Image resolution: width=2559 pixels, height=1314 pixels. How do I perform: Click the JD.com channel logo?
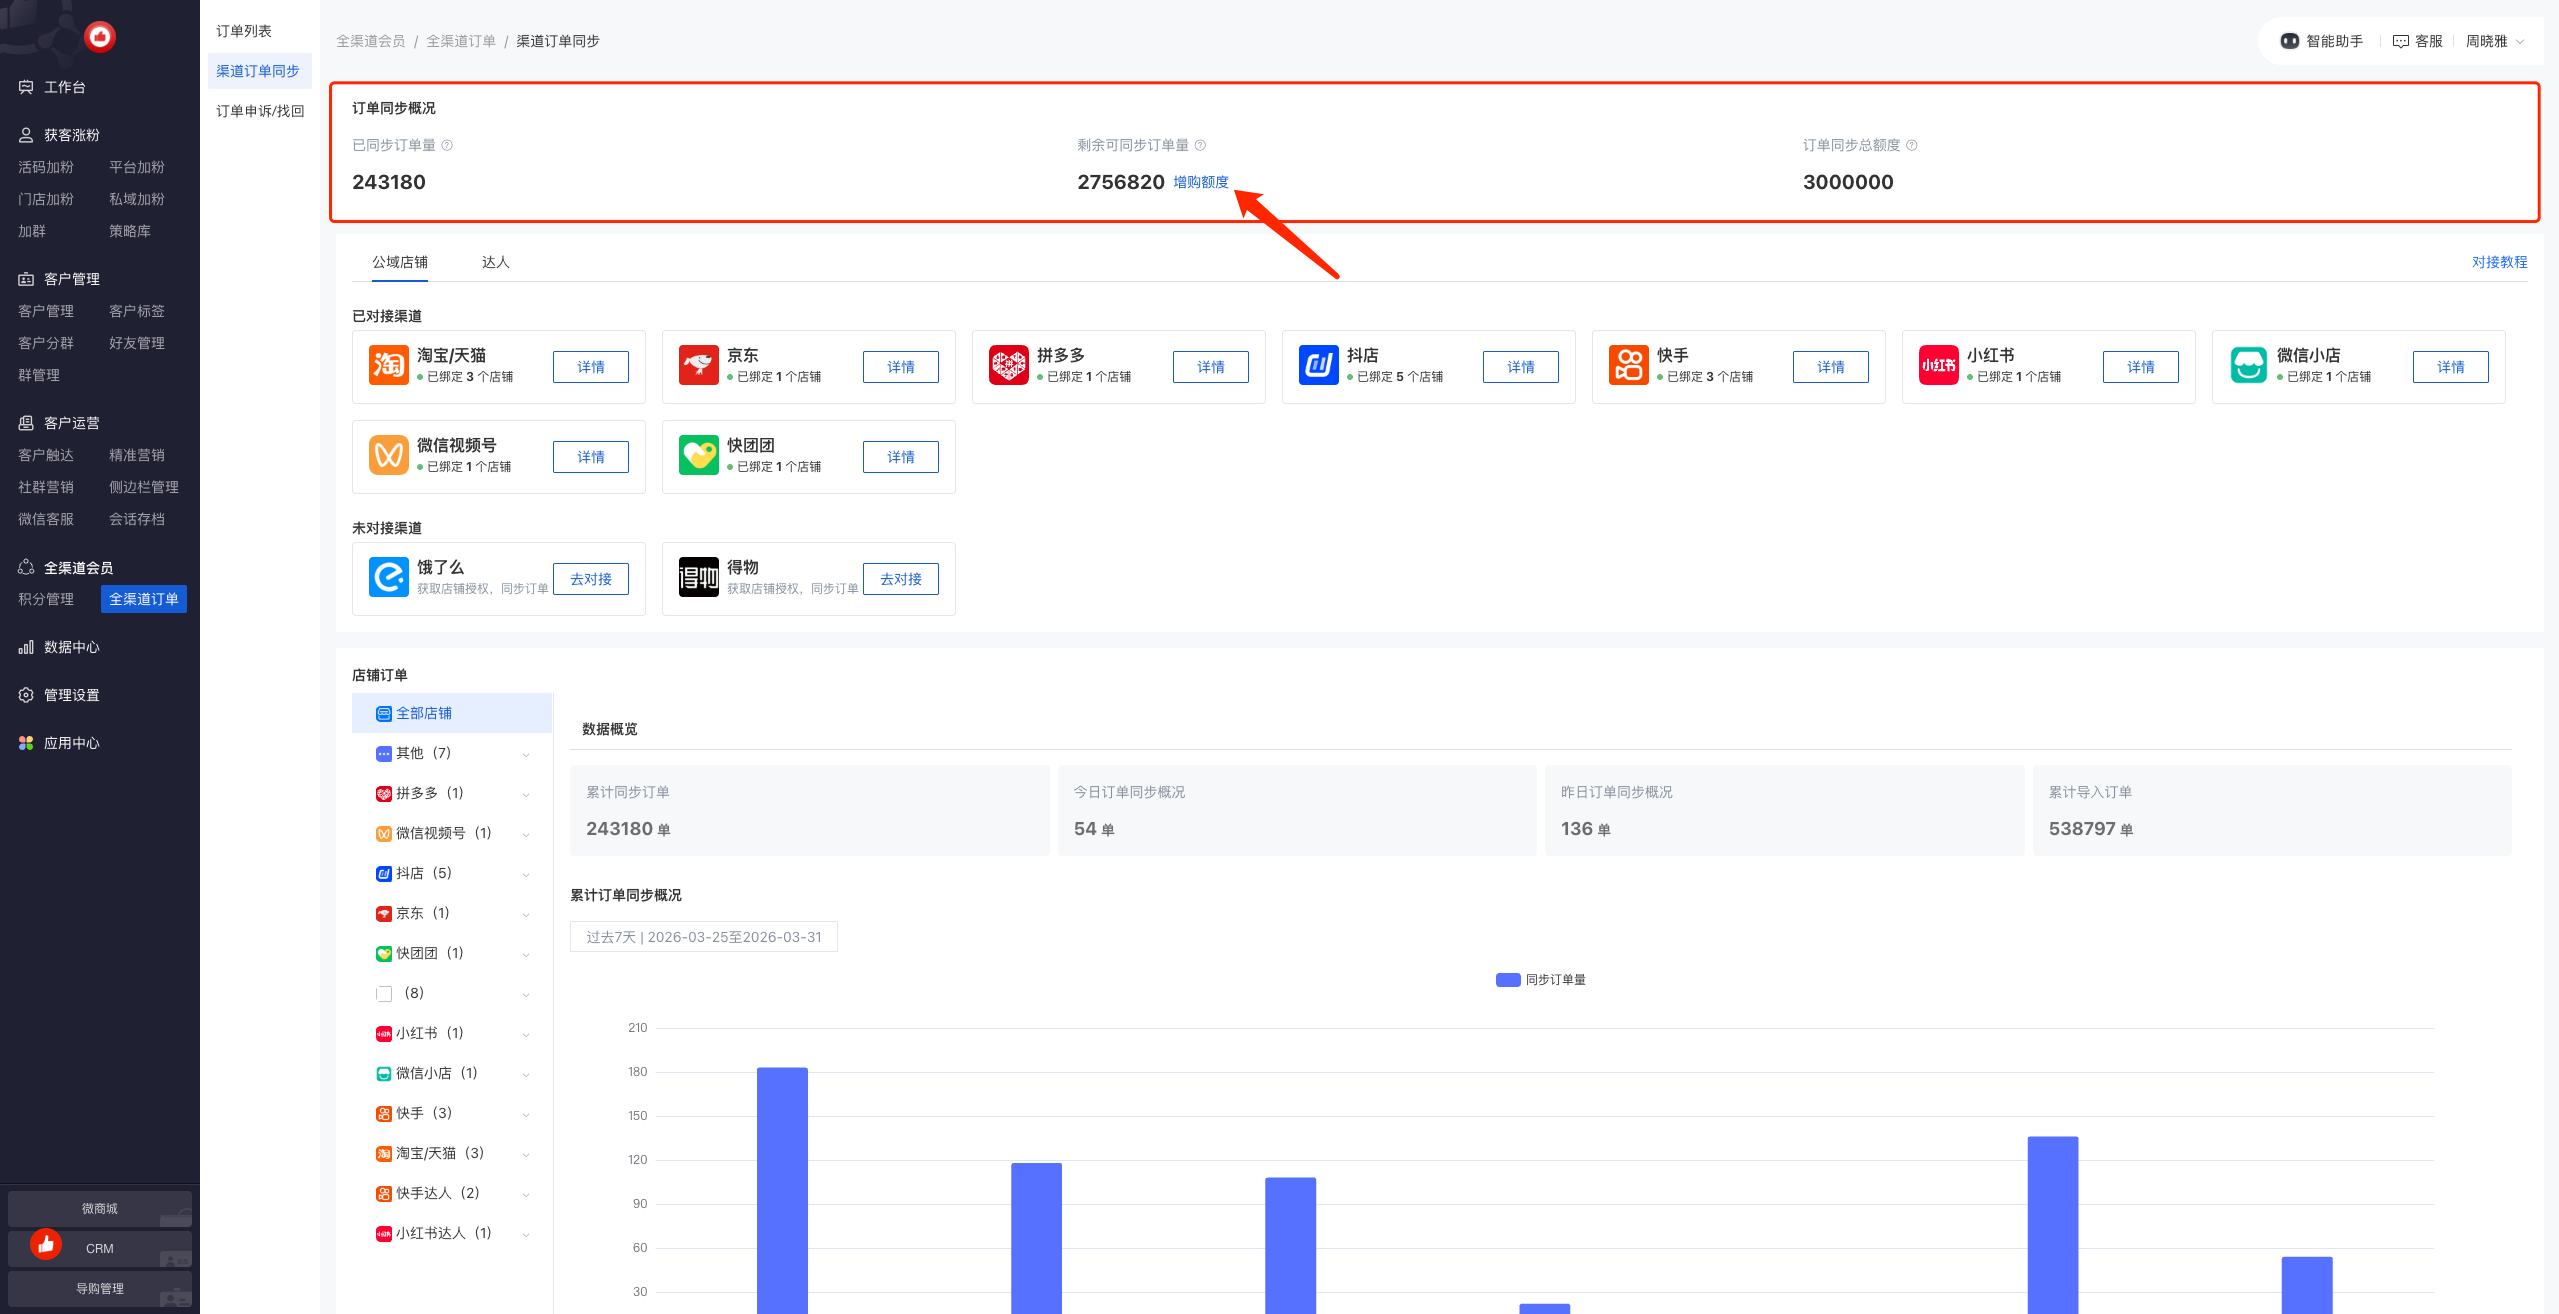point(698,365)
